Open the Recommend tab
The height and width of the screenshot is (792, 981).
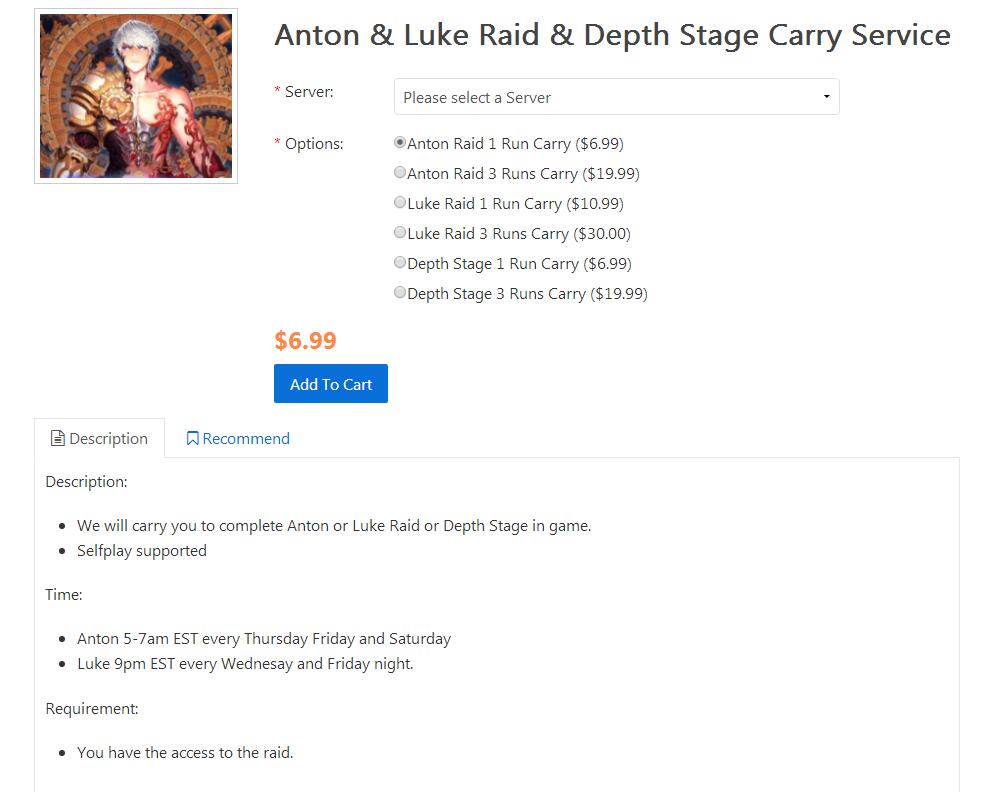tap(238, 439)
